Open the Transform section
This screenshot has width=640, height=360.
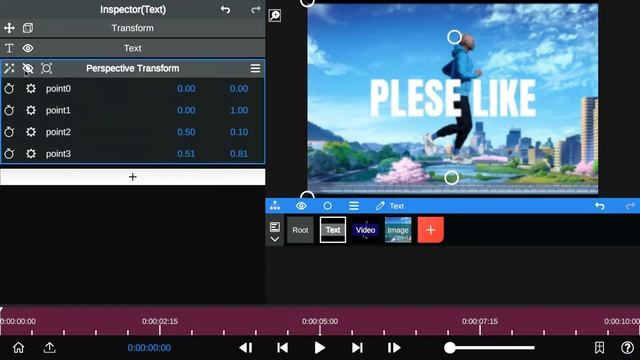[x=133, y=28]
